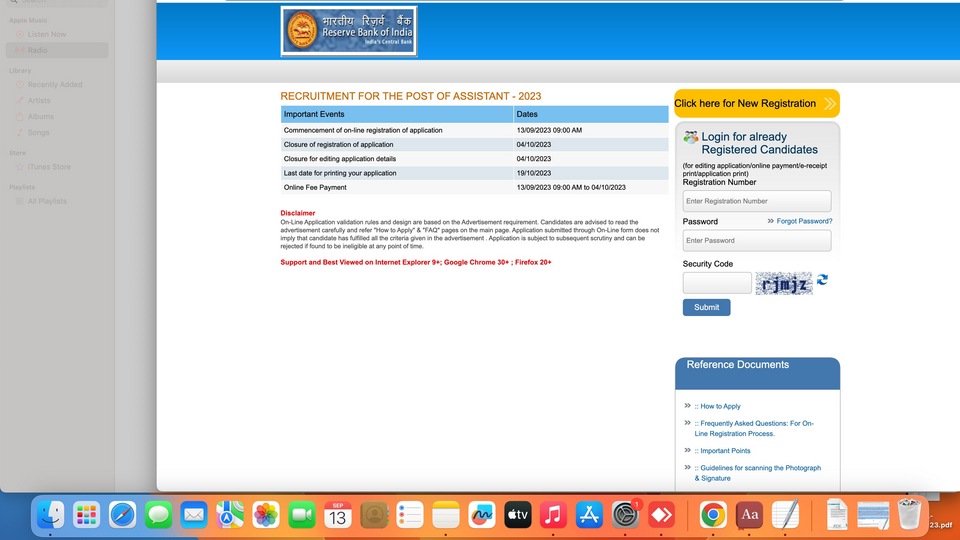960x540 pixels.
Task: Open Google Chrome from the Dock
Action: tap(713, 515)
